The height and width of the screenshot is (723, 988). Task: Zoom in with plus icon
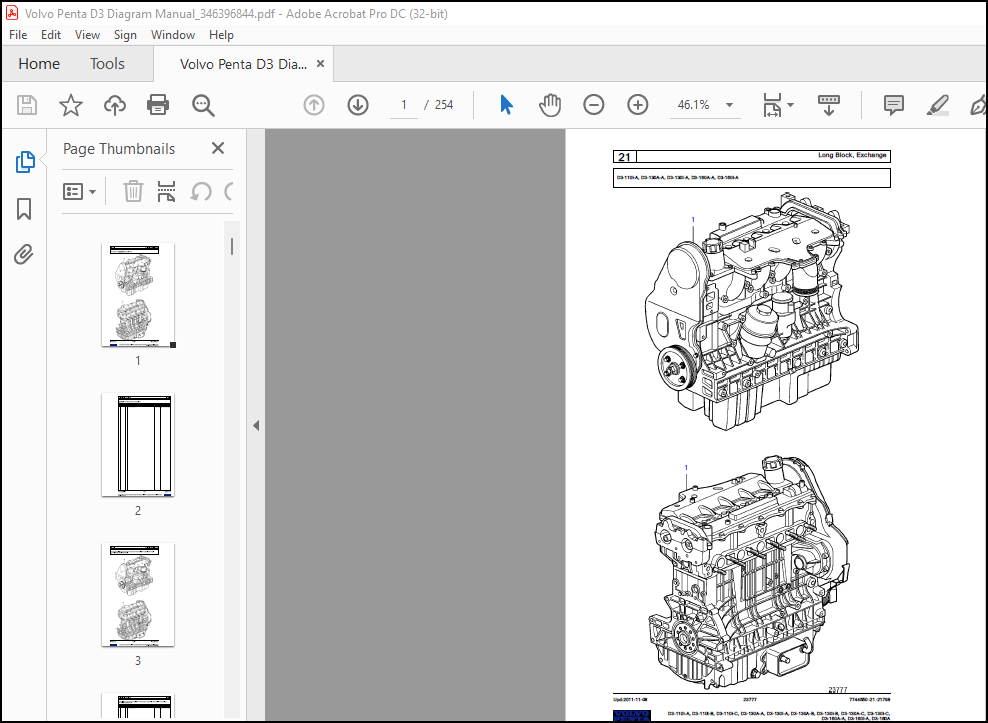point(638,105)
